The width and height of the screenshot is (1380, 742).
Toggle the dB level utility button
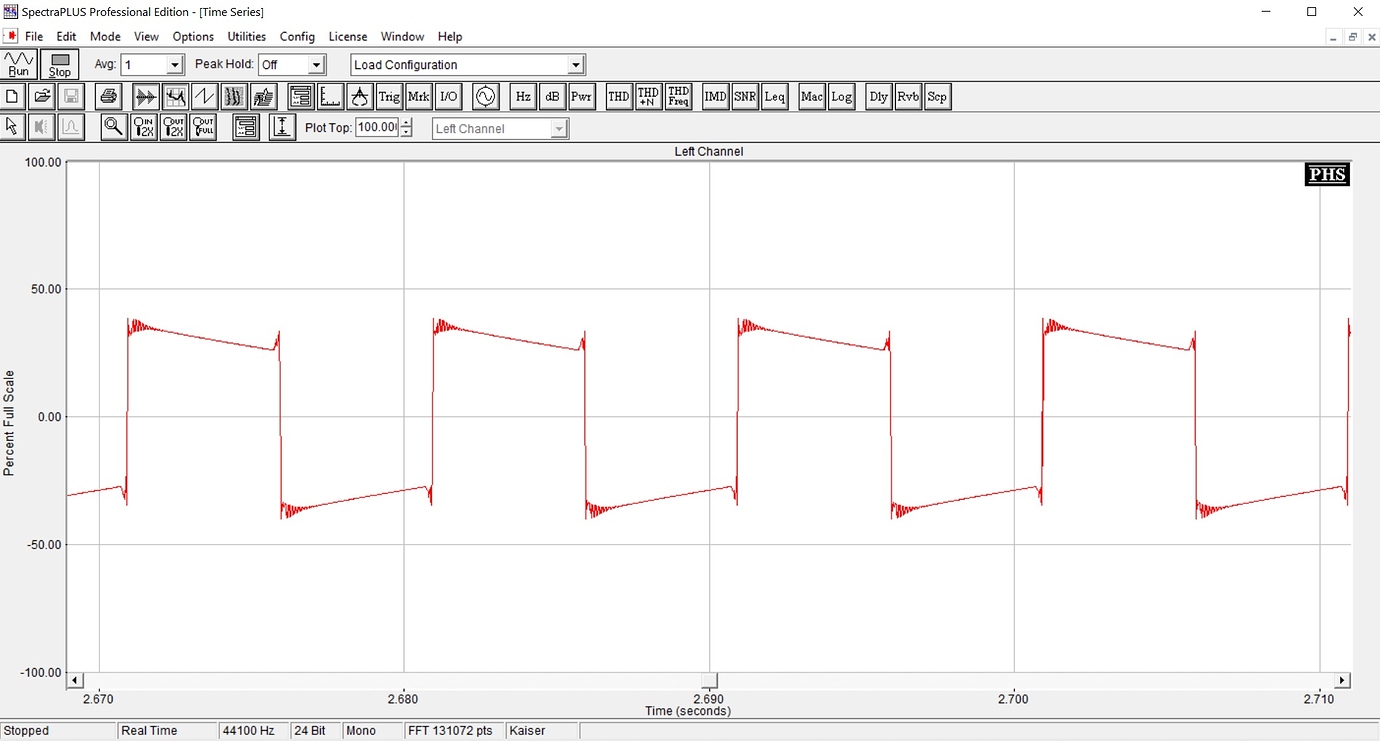coord(552,97)
